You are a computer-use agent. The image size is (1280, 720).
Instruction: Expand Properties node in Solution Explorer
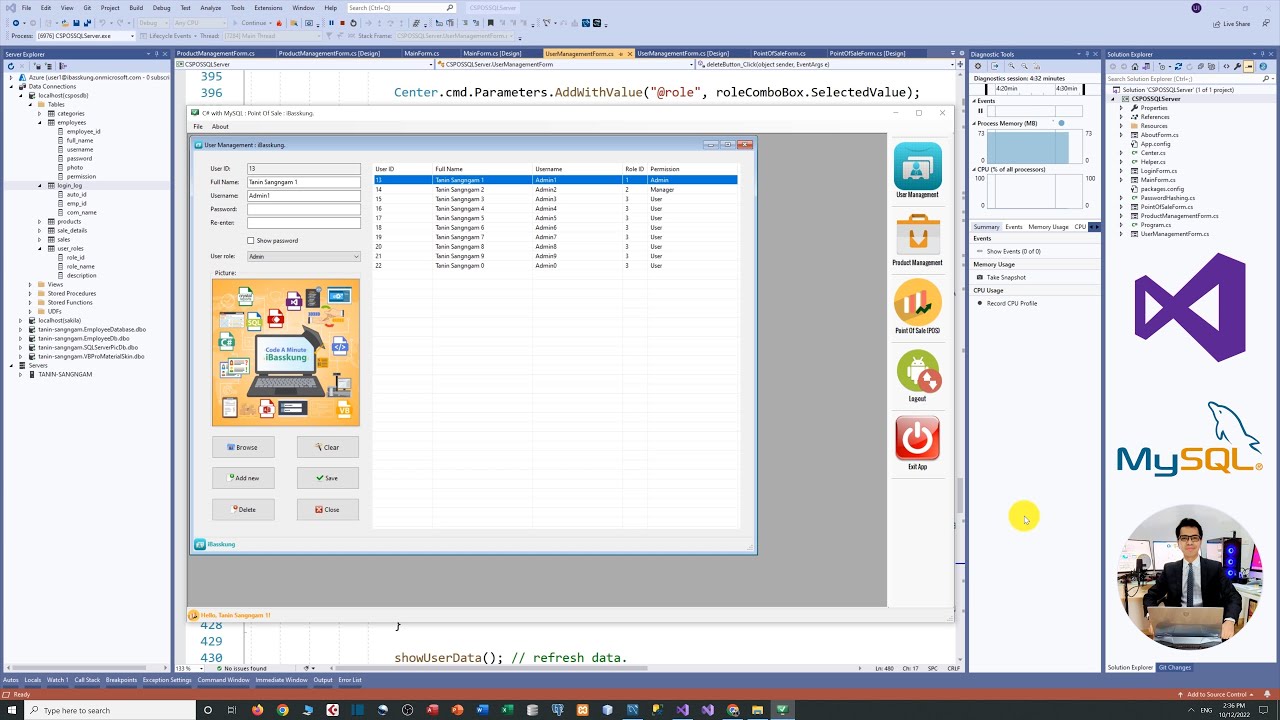pos(1121,108)
